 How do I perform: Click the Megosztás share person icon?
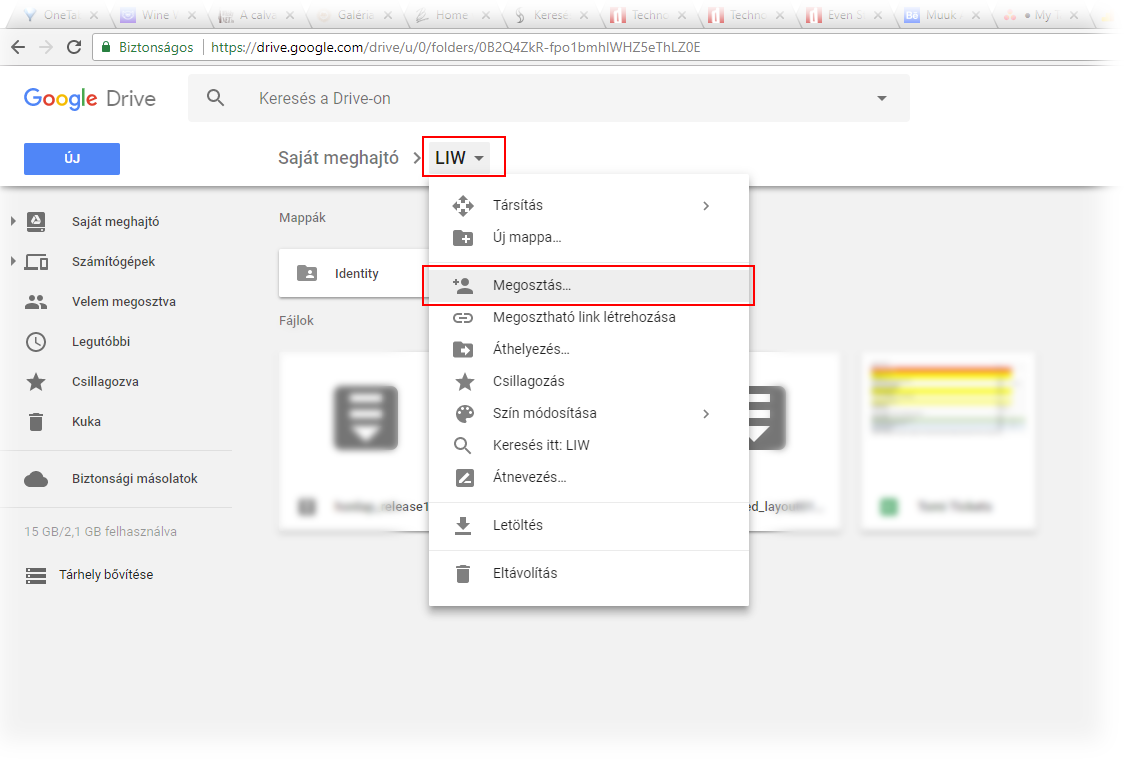point(463,285)
